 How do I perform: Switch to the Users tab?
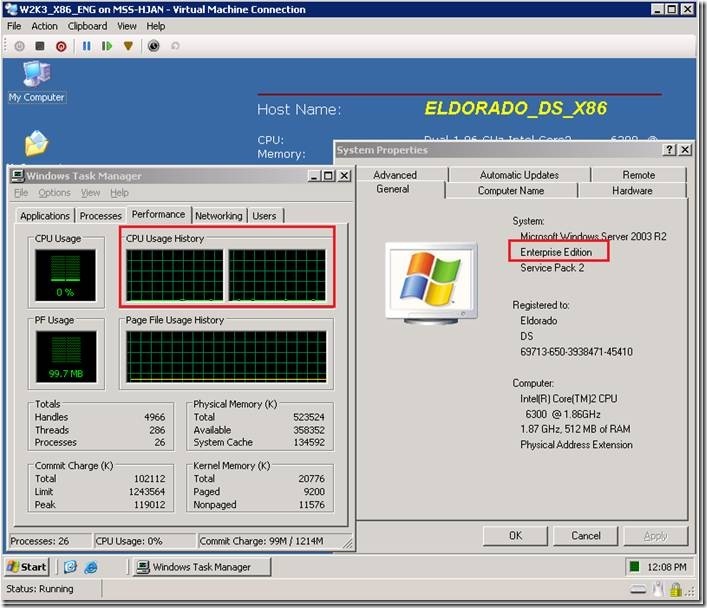pos(264,216)
